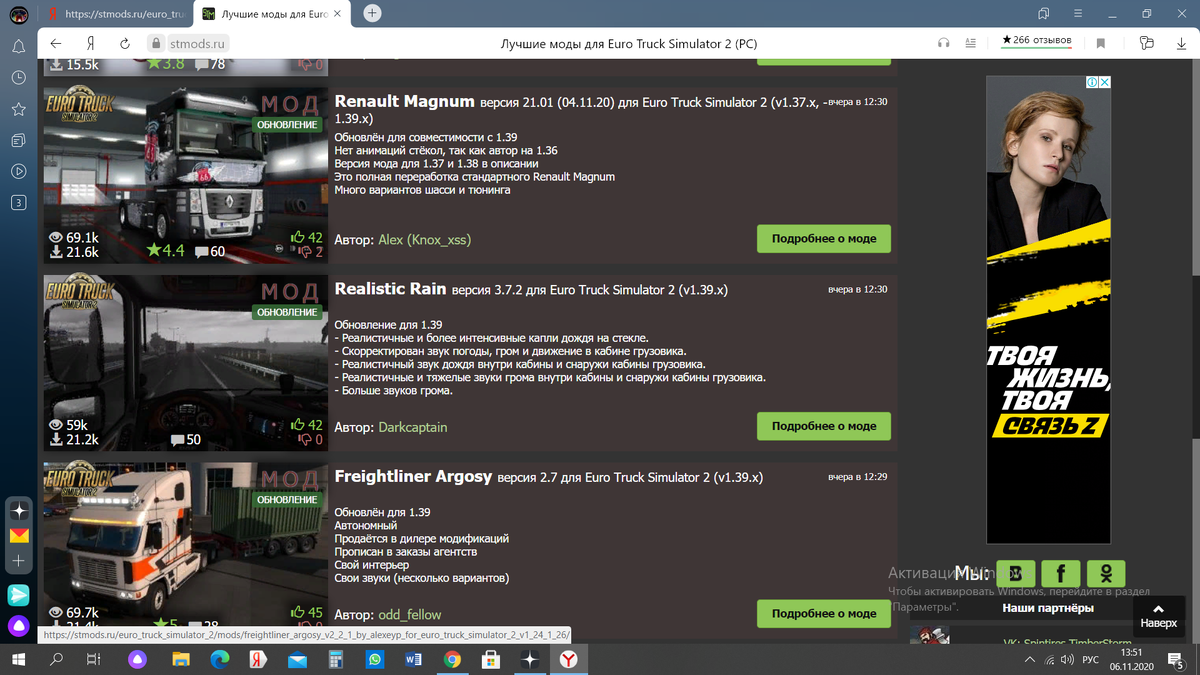Click Подробнее о моде for Renault Magnum

[x=824, y=239]
